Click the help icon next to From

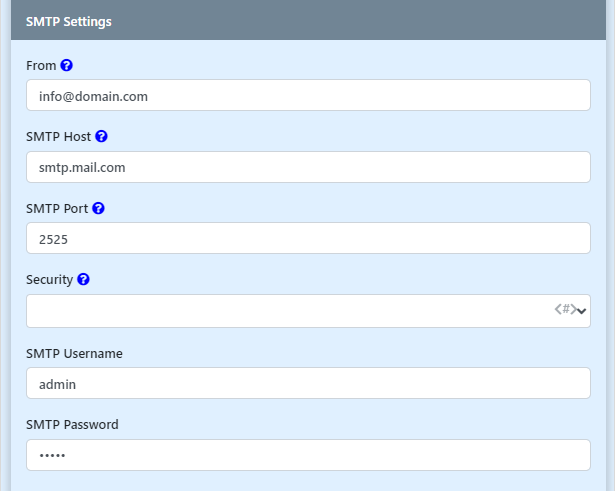(x=67, y=65)
